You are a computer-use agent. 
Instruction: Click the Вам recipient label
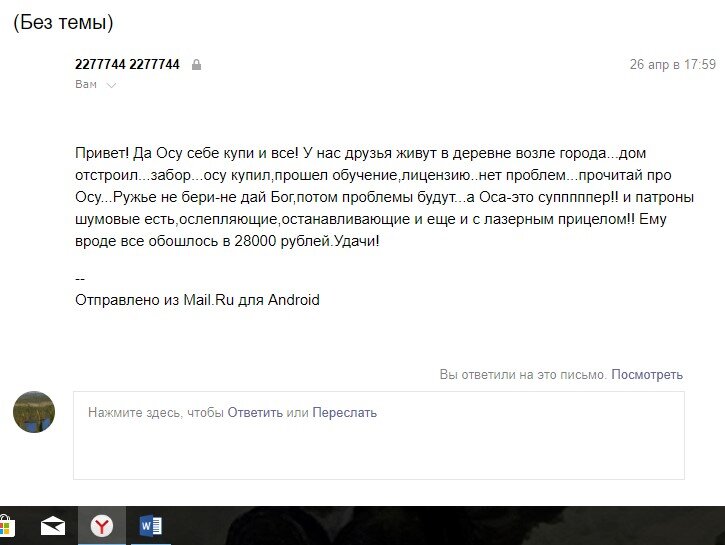tap(86, 84)
